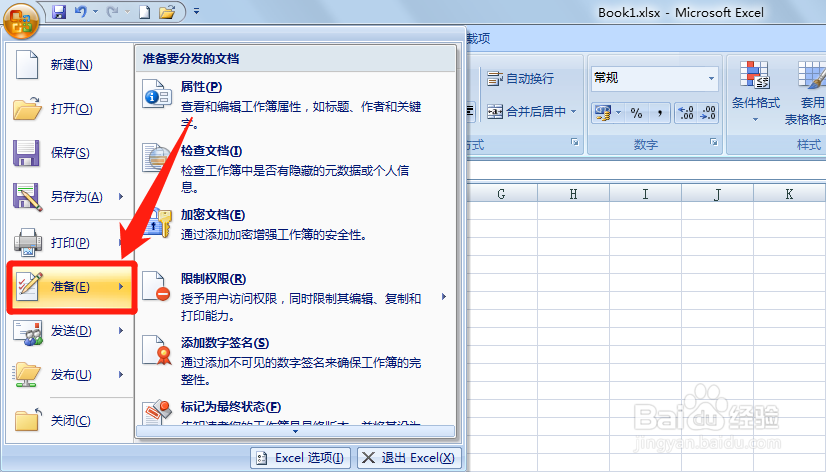Expand the 限制权限 submenu arrow
The width and height of the screenshot is (826, 472).
tap(444, 297)
